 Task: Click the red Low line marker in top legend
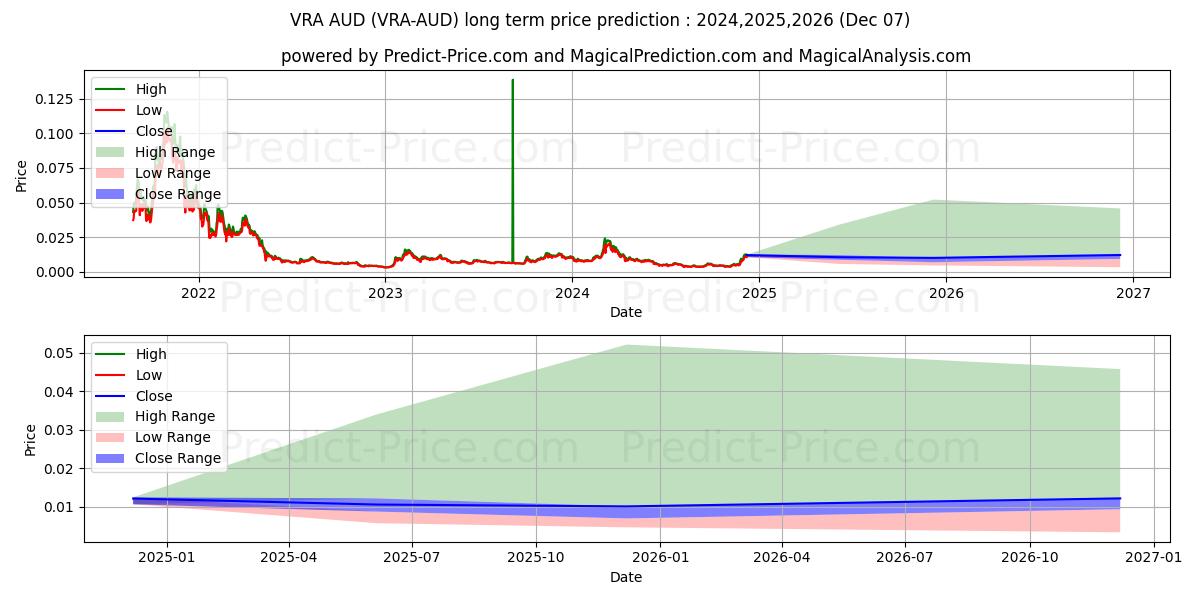click(111, 110)
